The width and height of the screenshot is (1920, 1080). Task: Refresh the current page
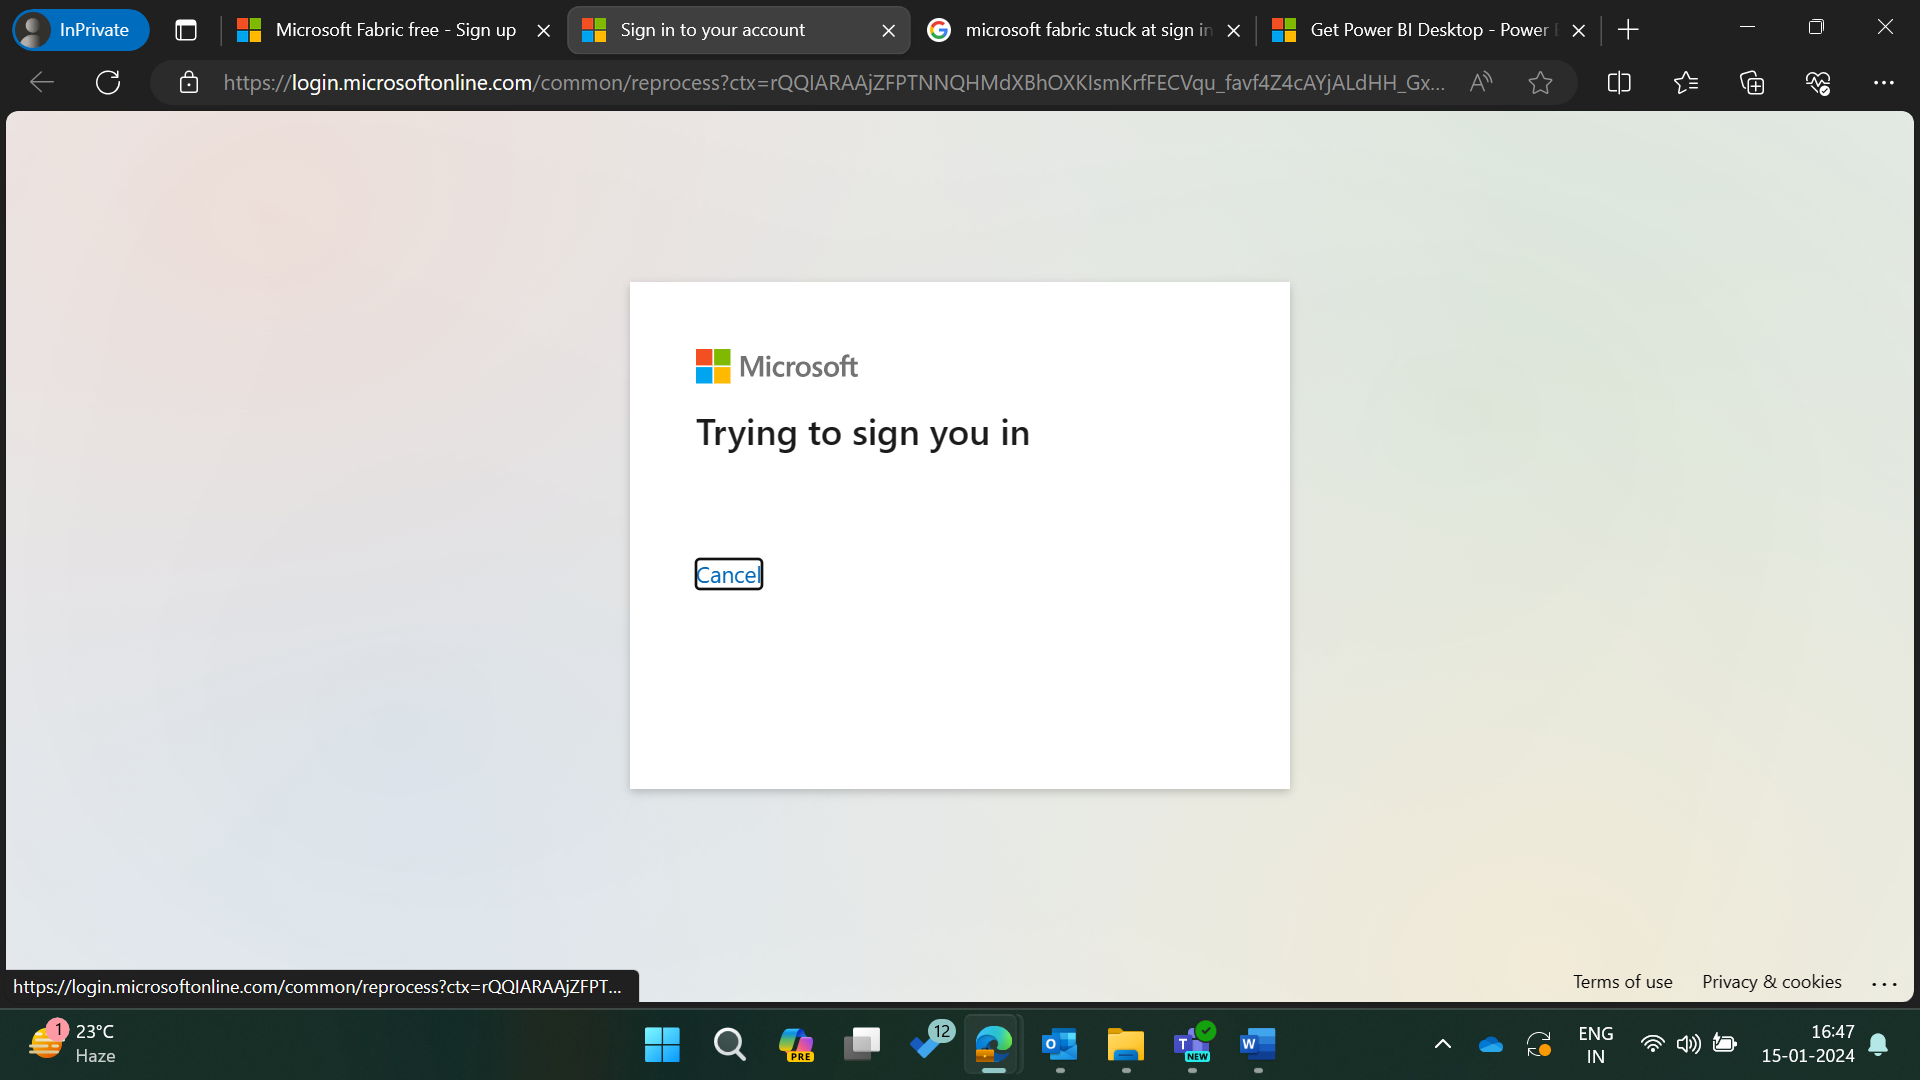[108, 83]
